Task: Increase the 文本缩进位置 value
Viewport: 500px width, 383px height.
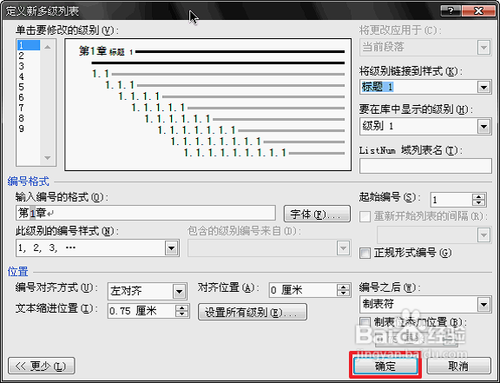Action: point(182,308)
